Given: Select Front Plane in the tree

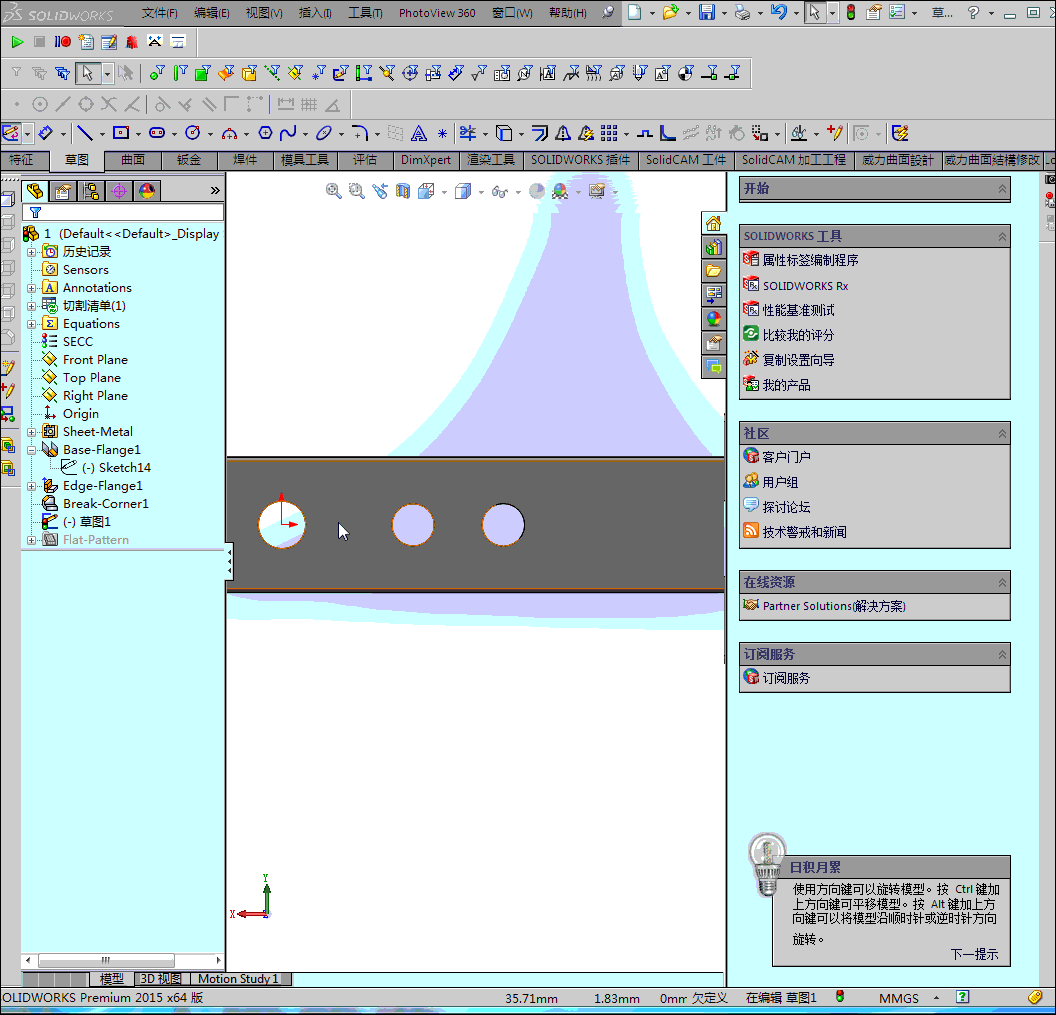Looking at the screenshot, I should [95, 360].
